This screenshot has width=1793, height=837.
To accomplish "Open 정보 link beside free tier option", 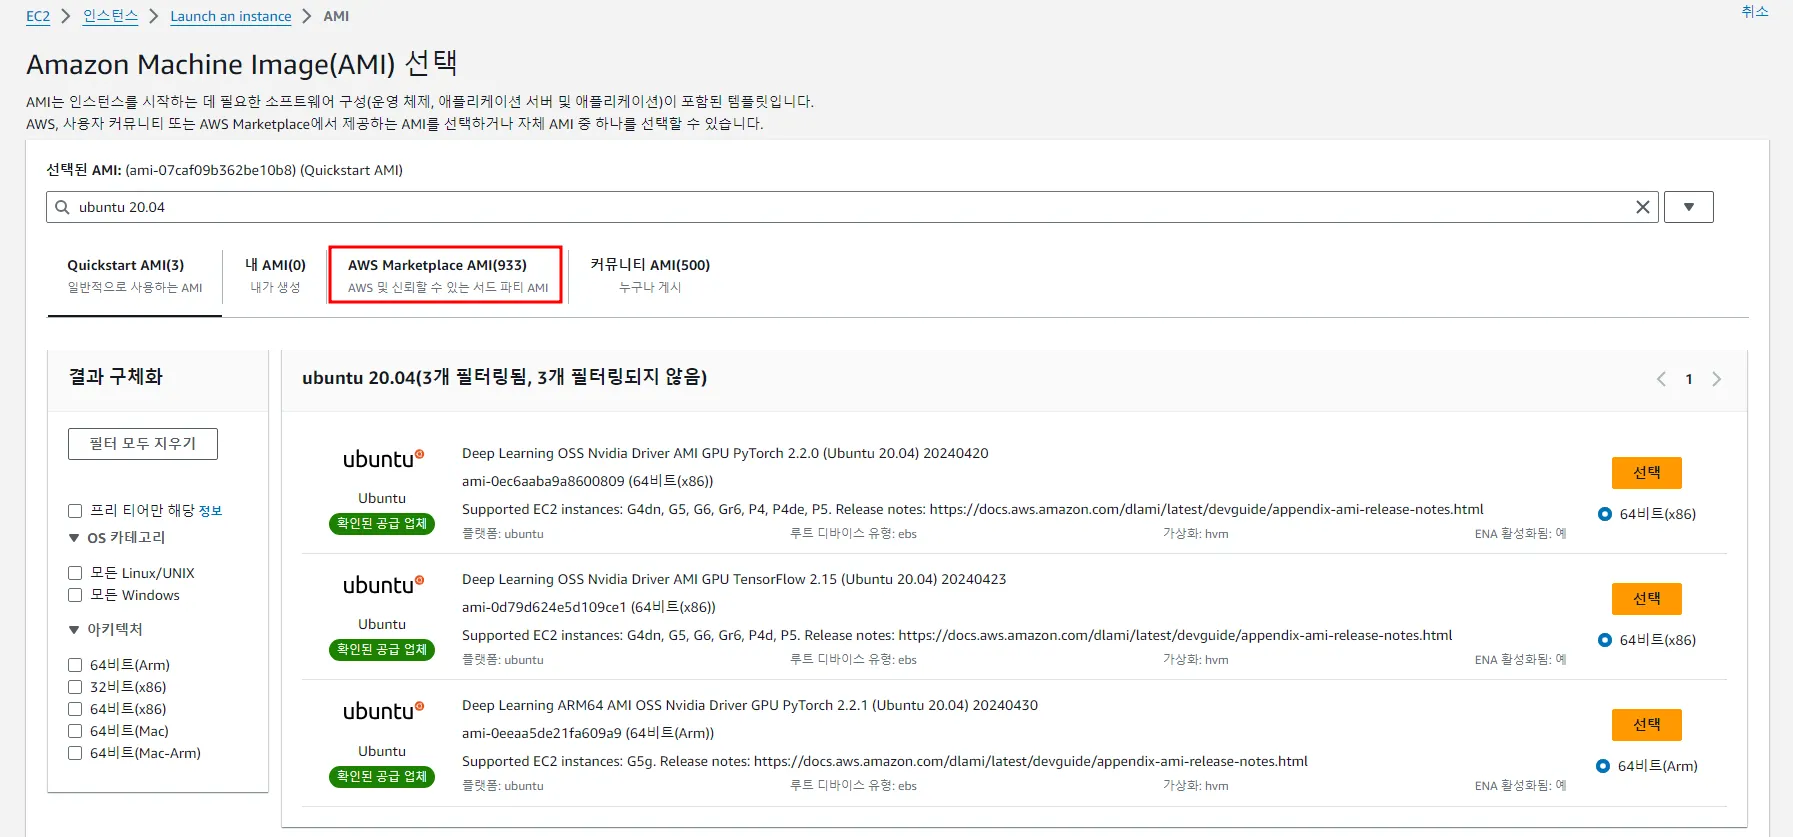I will point(210,511).
